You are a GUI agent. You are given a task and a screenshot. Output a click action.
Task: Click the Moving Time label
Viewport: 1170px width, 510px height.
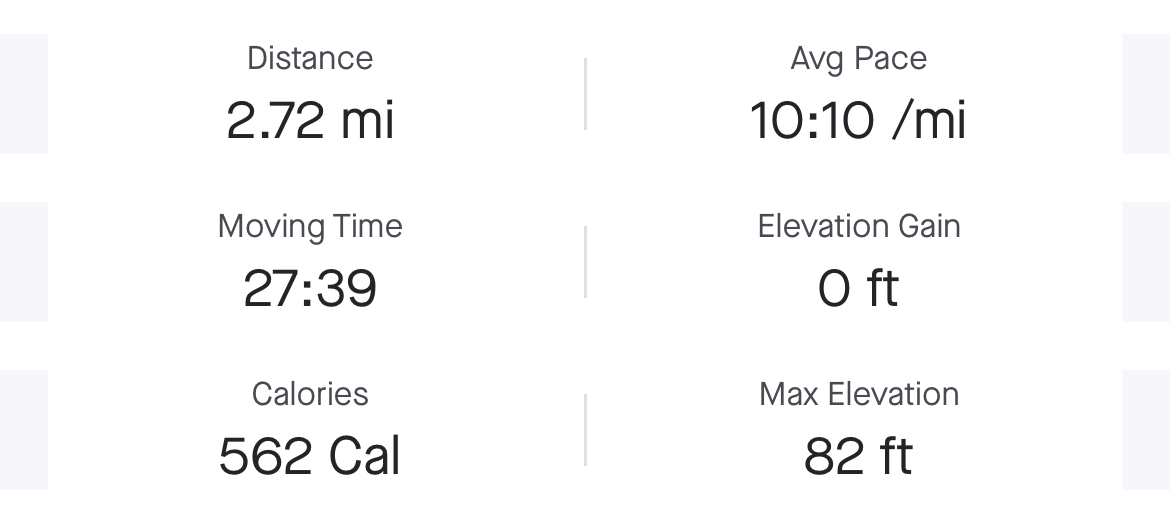click(310, 227)
